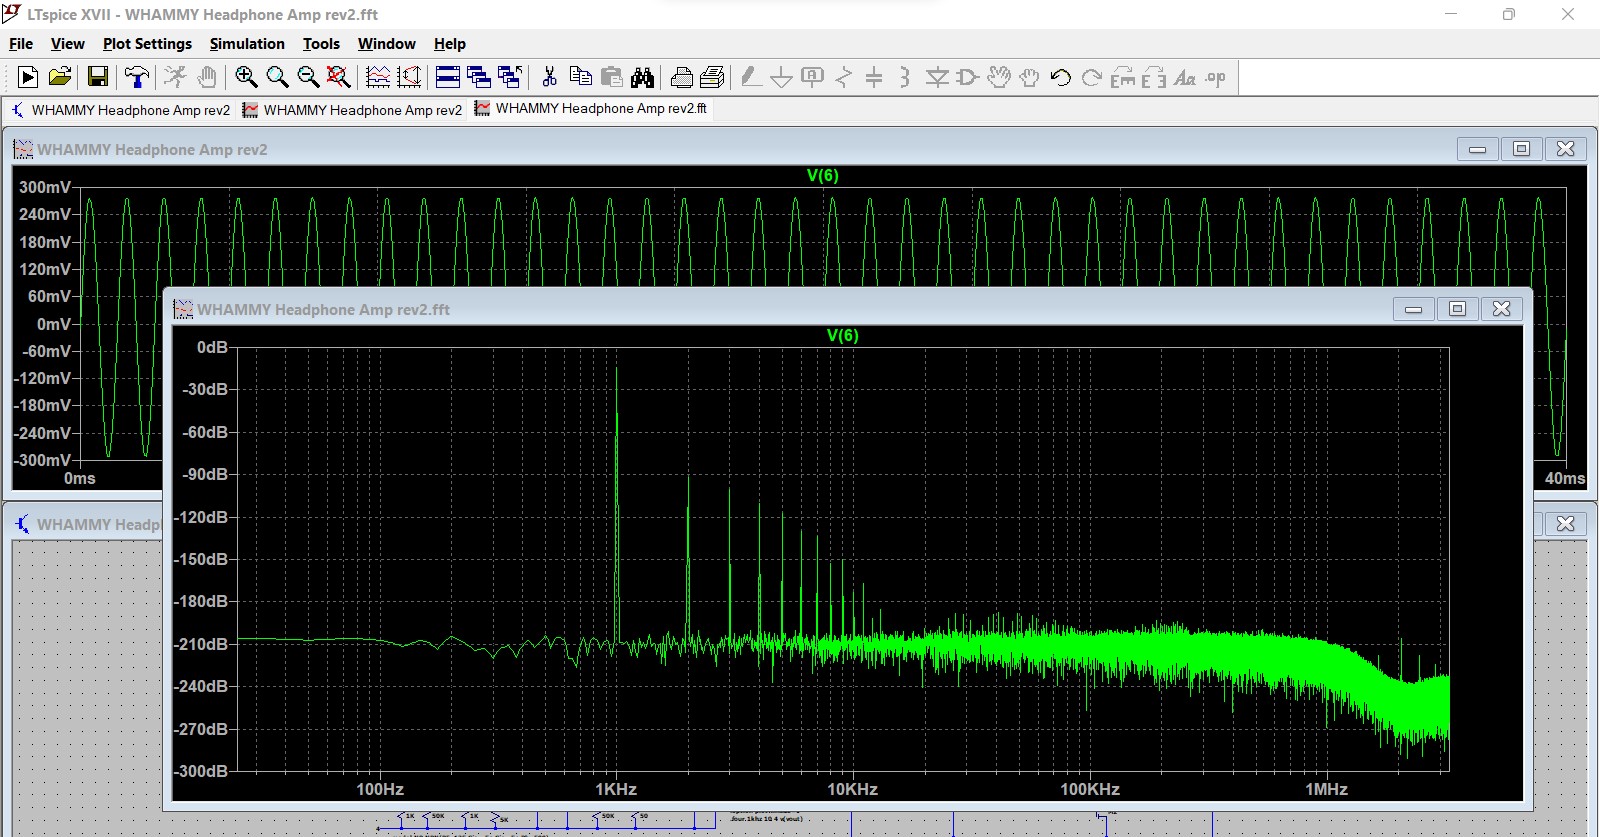Run the simulation with running-man icon

coord(175,77)
